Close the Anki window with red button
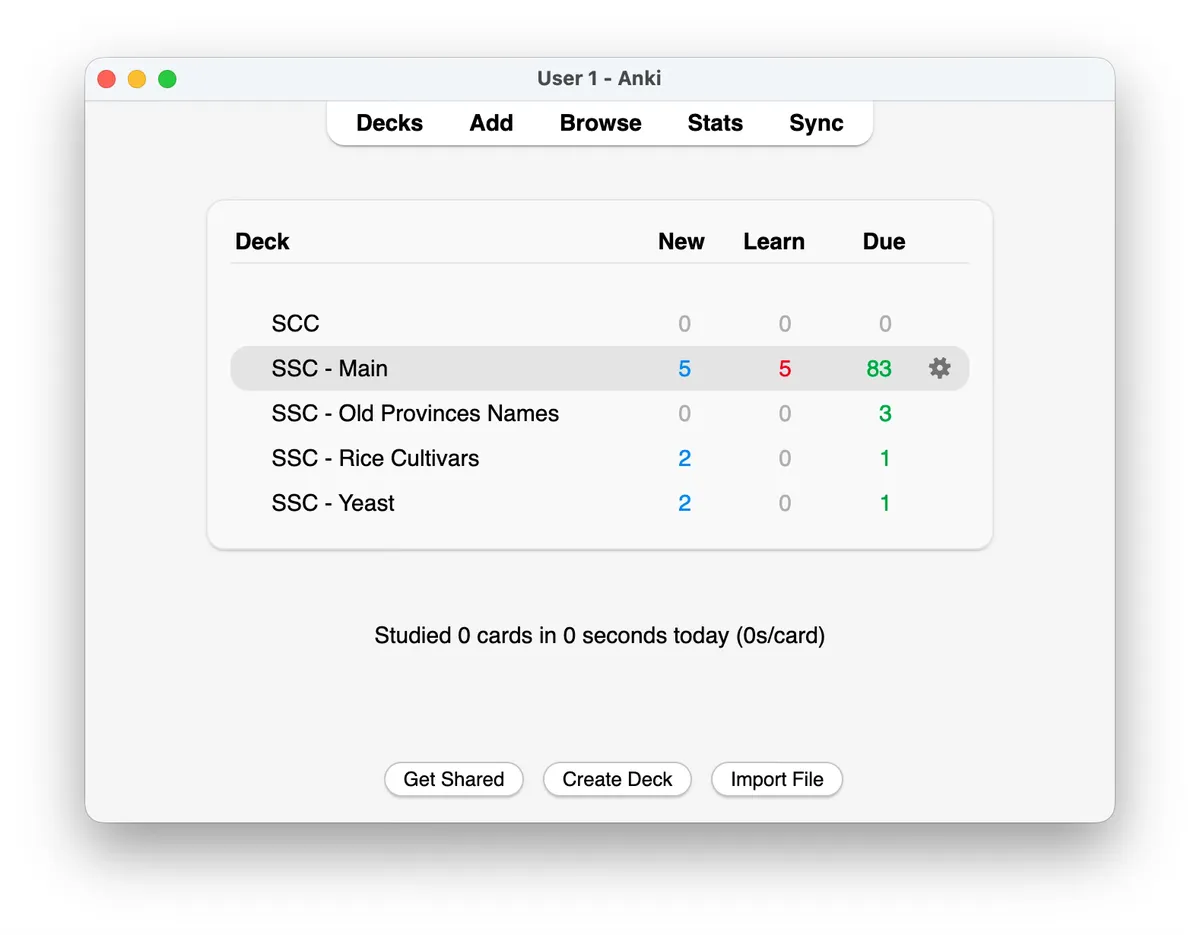This screenshot has width=1200, height=935. pos(106,79)
